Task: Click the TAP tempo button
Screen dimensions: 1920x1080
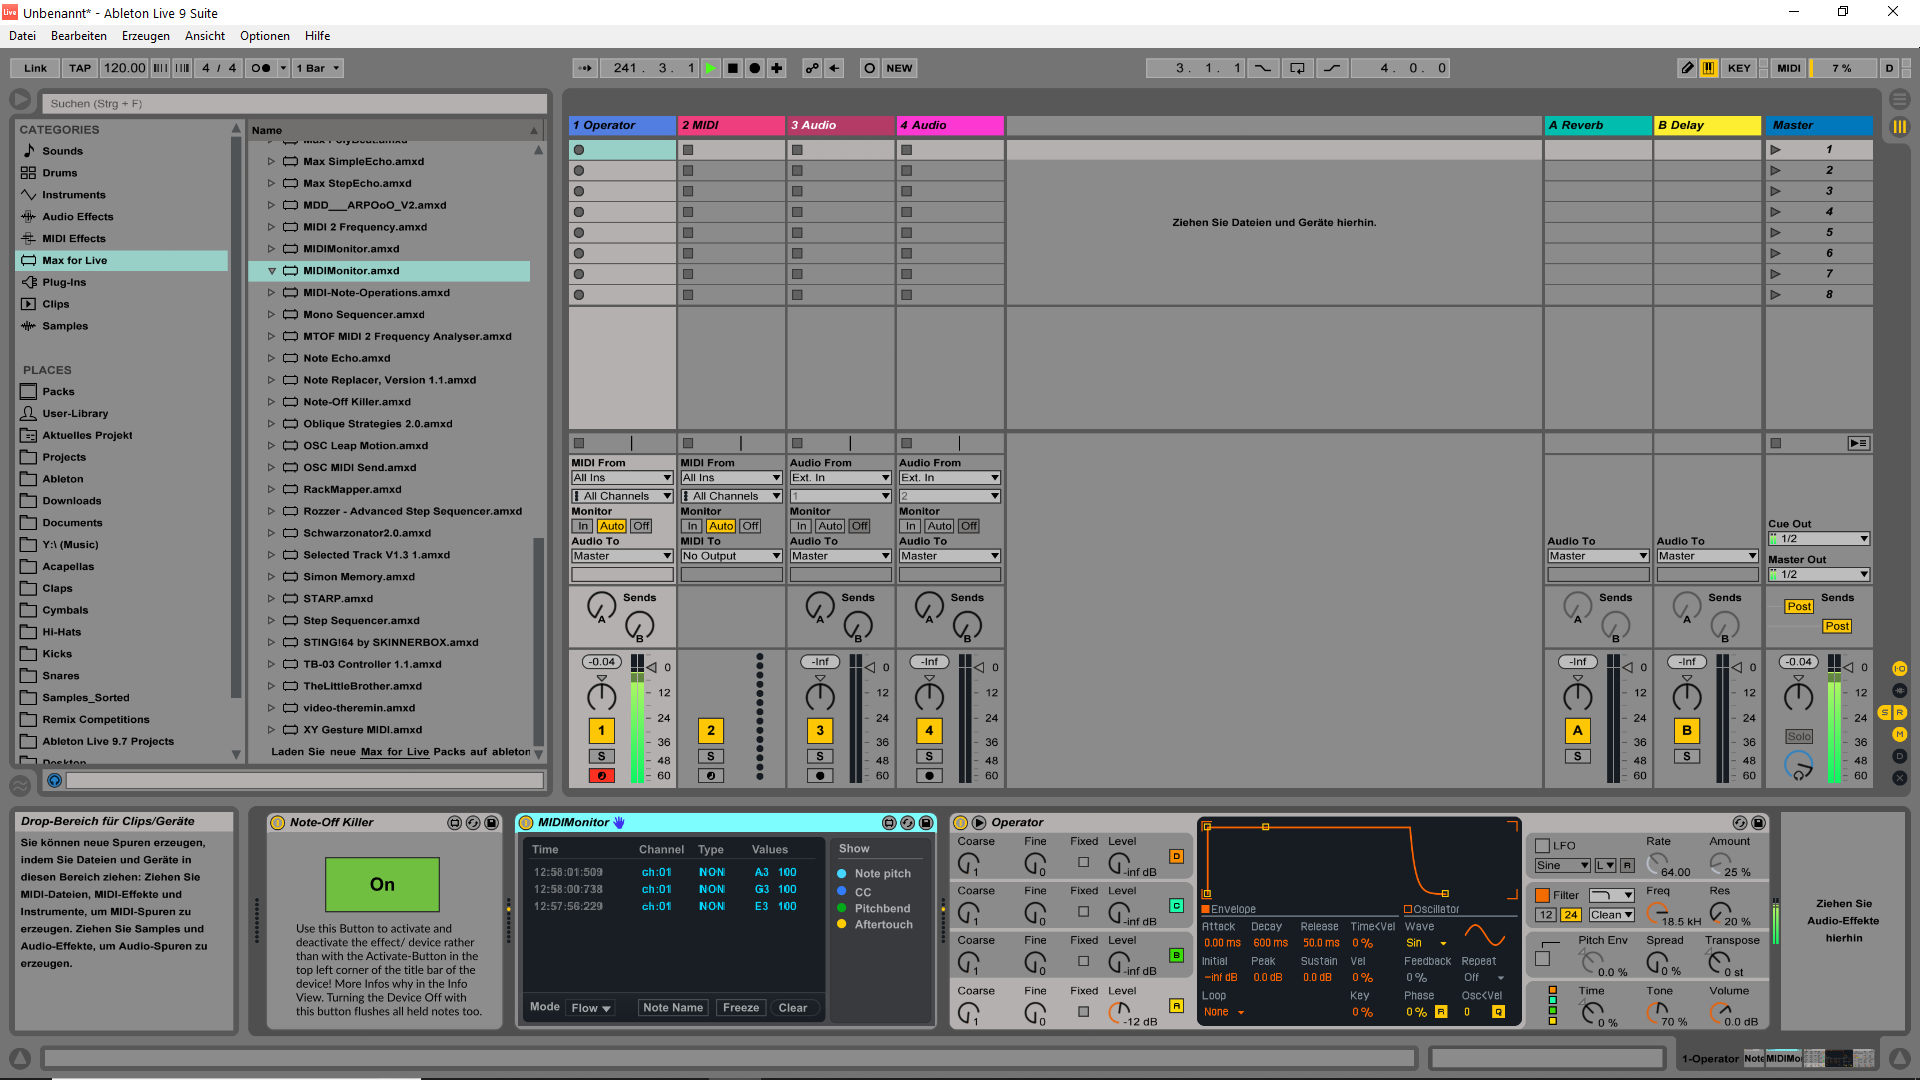Action: [x=80, y=68]
